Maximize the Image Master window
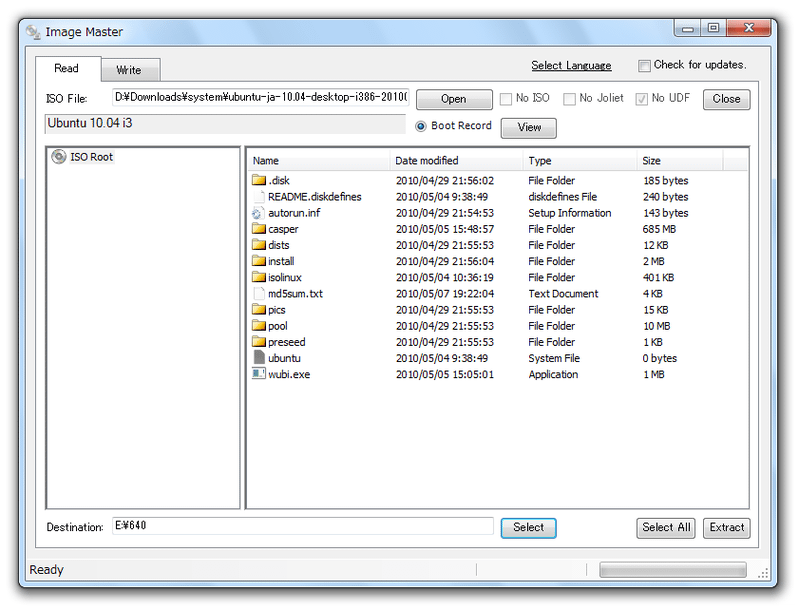Viewport: 799px width, 610px height. pyautogui.click(x=713, y=28)
